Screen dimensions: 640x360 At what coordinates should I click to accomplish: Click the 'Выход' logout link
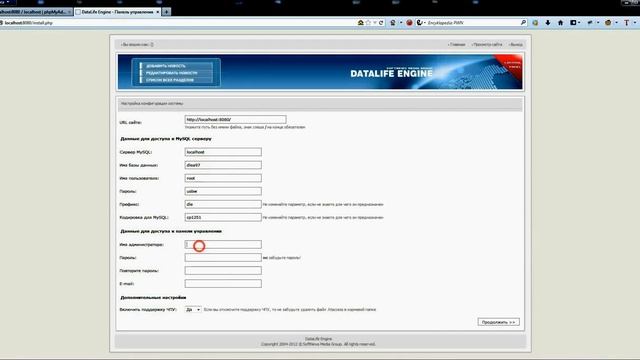pyautogui.click(x=516, y=44)
